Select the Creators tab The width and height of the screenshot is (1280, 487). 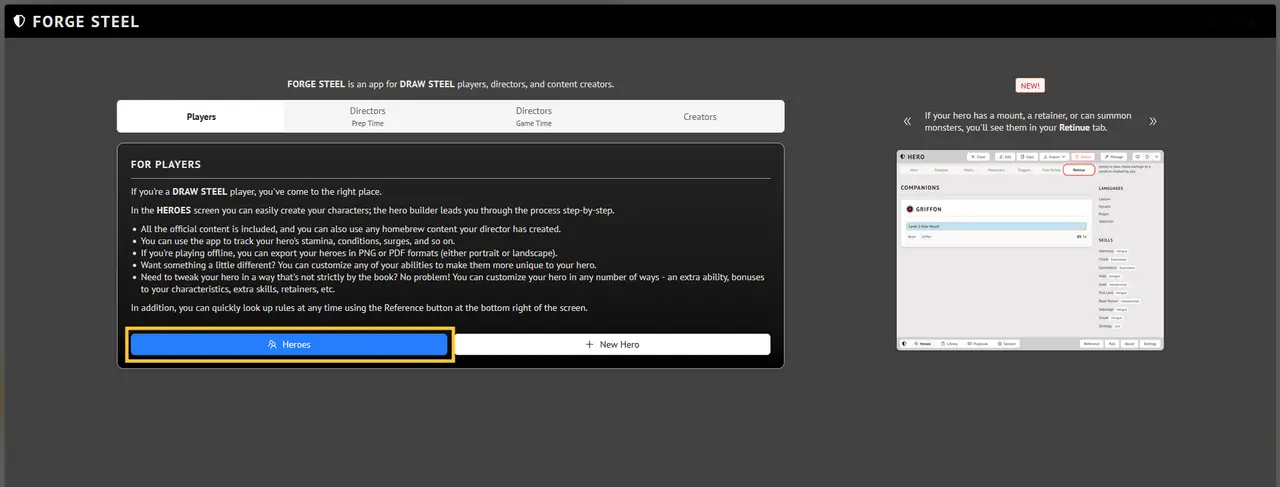(x=700, y=117)
